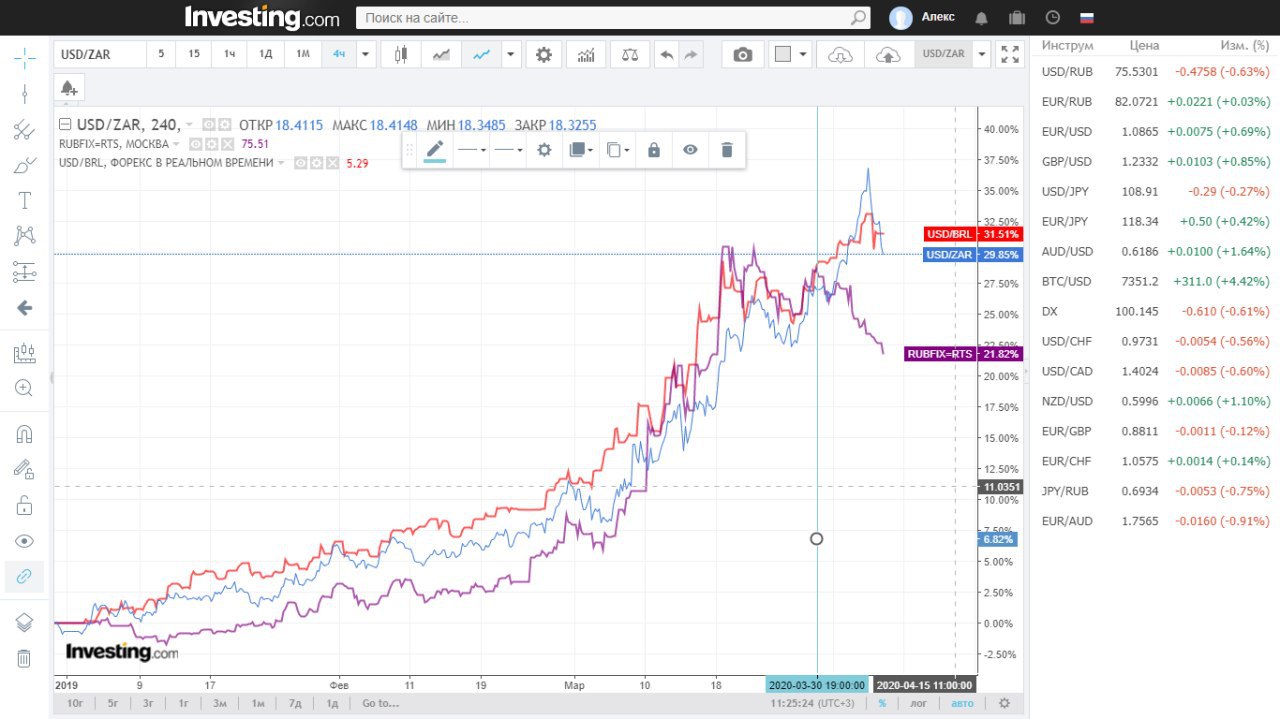The height and width of the screenshot is (719, 1280).
Task: Select the 1Д daily timeframe
Action: pos(265,54)
